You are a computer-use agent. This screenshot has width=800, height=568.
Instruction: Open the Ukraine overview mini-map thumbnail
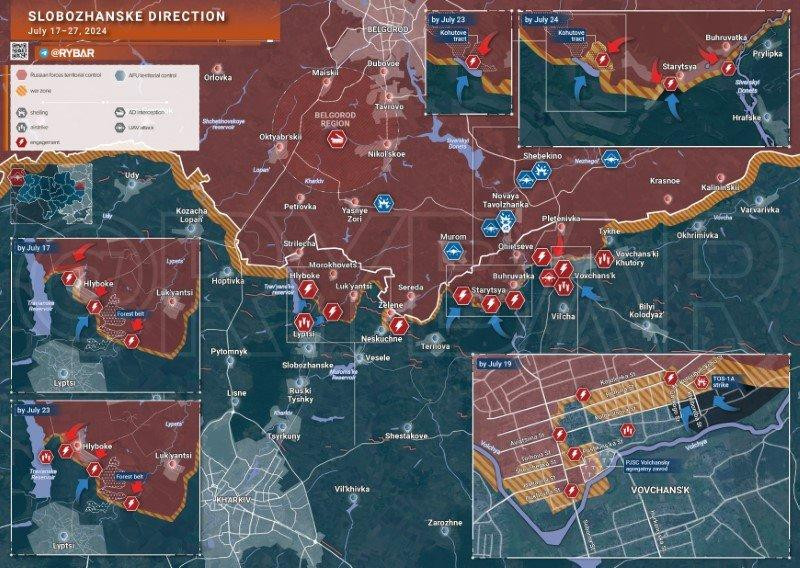click(51, 194)
